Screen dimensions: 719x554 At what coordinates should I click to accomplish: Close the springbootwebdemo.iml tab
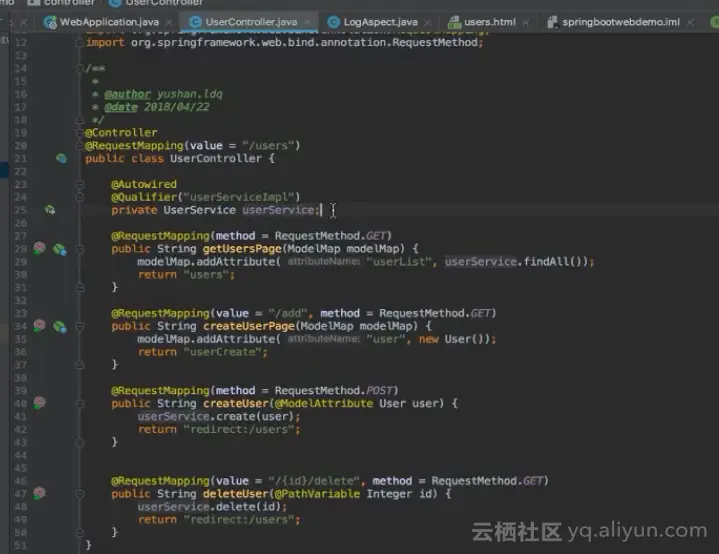(x=690, y=22)
